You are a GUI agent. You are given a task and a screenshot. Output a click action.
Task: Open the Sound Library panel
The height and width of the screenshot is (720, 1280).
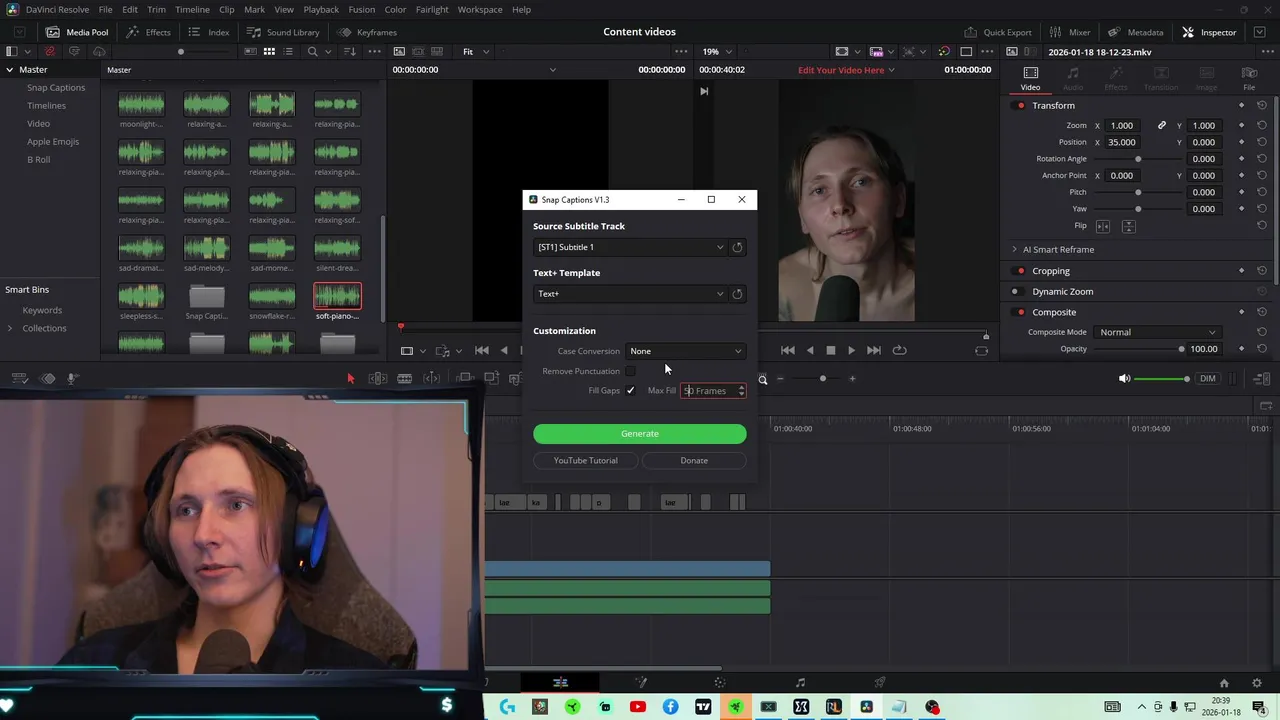[283, 32]
